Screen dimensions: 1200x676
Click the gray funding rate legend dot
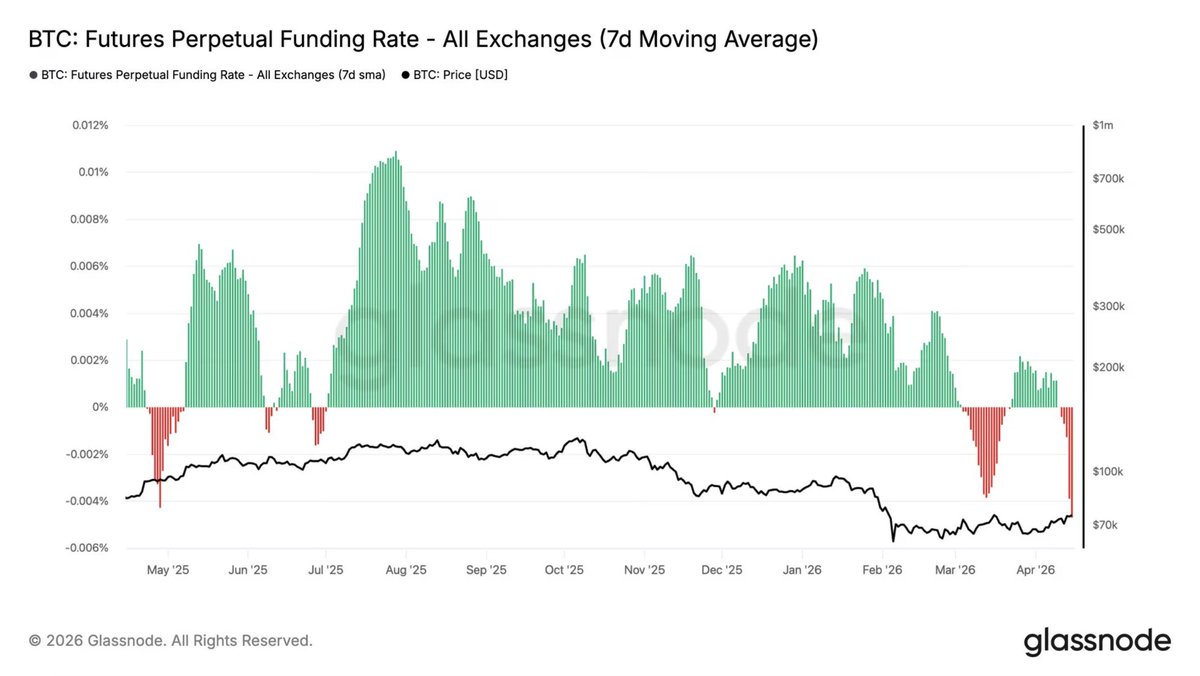click(33, 75)
